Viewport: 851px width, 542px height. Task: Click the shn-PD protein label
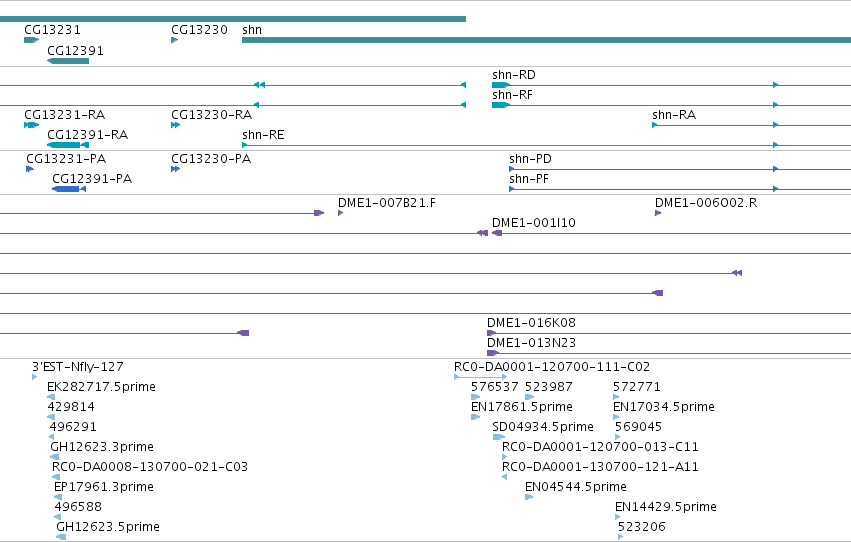[x=530, y=159]
